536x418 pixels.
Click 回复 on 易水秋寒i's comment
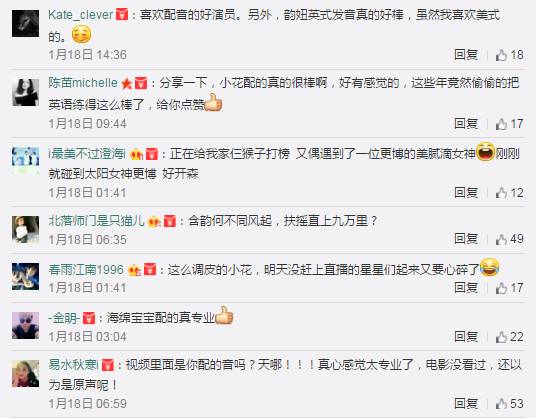(x=466, y=404)
